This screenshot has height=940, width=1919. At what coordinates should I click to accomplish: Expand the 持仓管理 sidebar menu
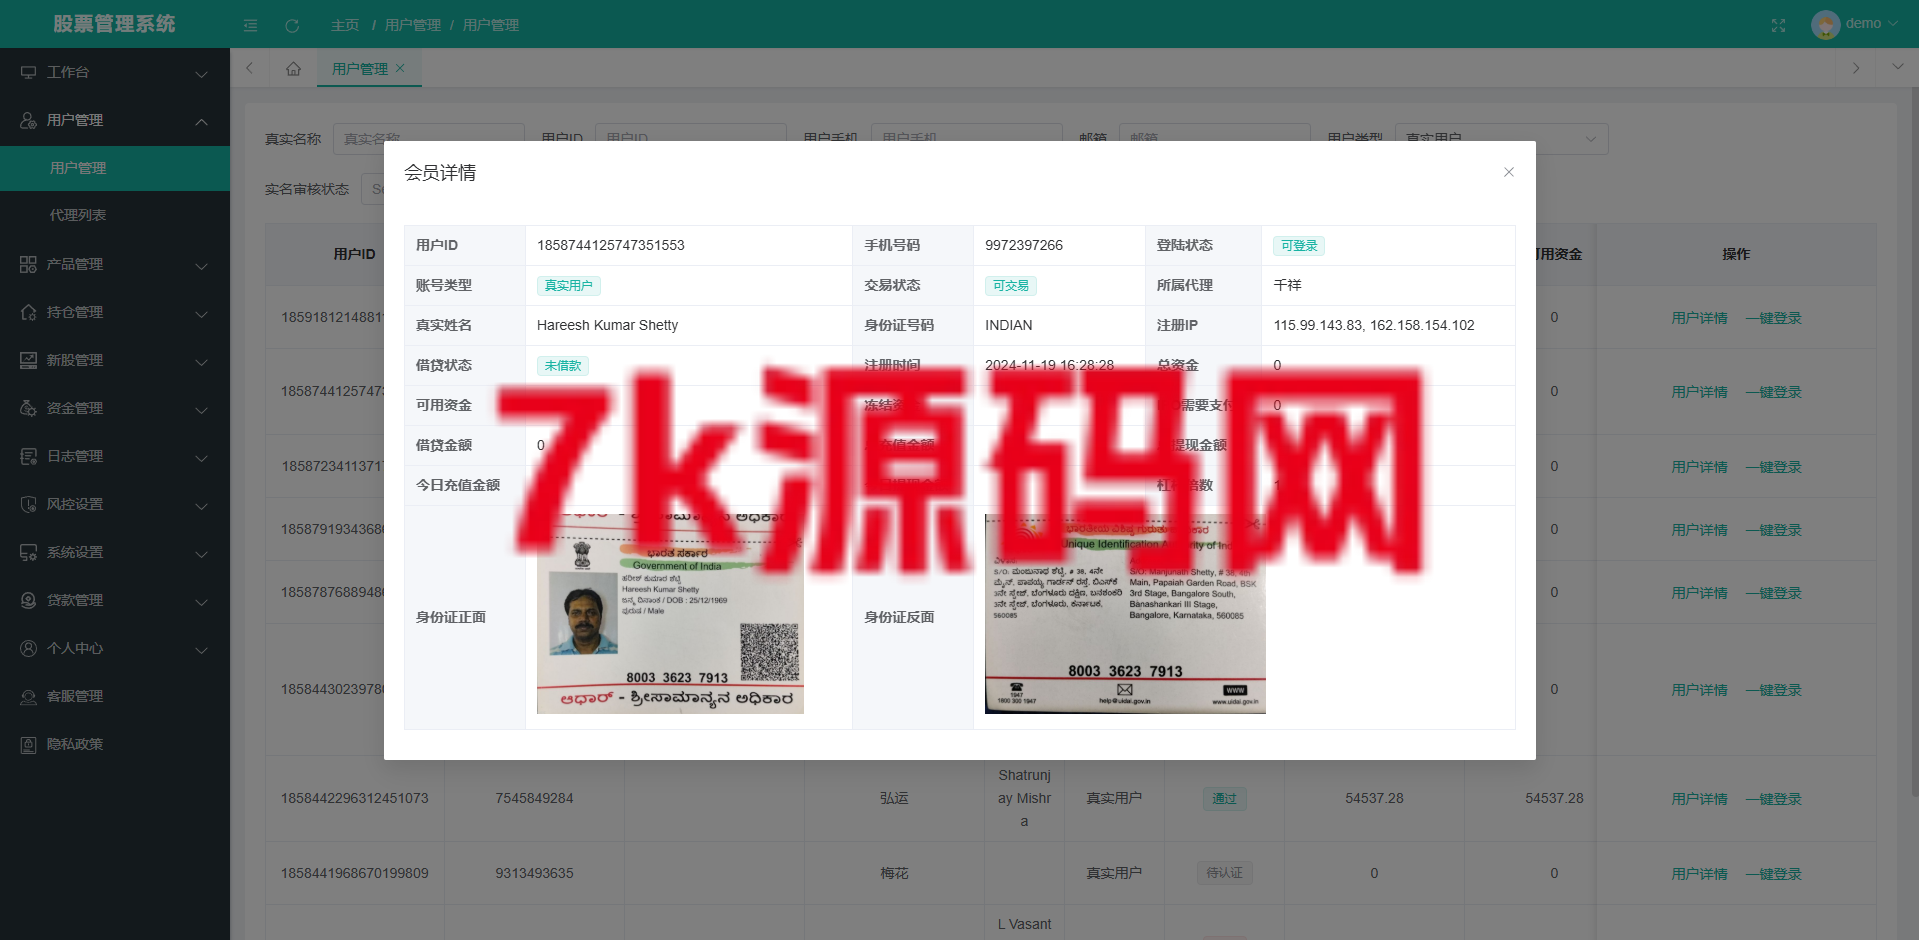115,312
